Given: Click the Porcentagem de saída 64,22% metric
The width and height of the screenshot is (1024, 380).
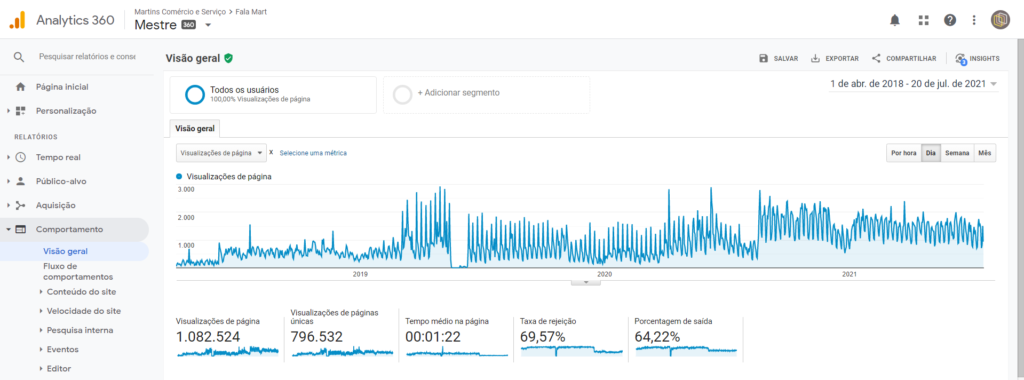Looking at the screenshot, I should click(x=686, y=338).
